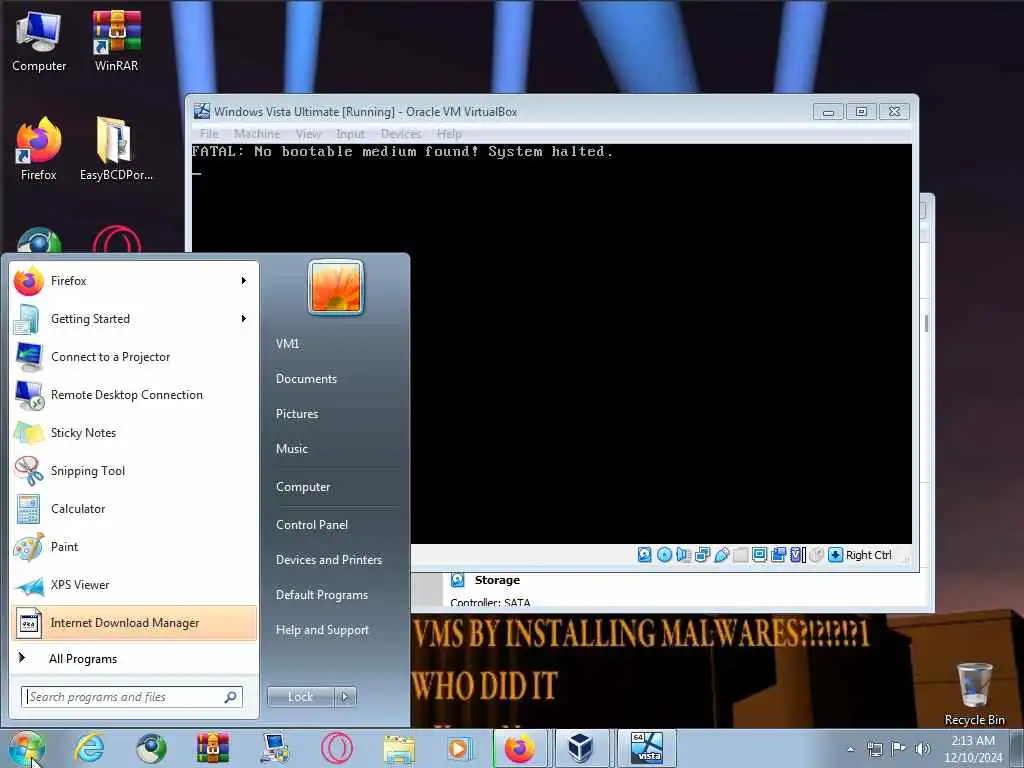Click the mouse integration icon in VirtualBox status bar
This screenshot has width=1024, height=768.
click(x=816, y=555)
